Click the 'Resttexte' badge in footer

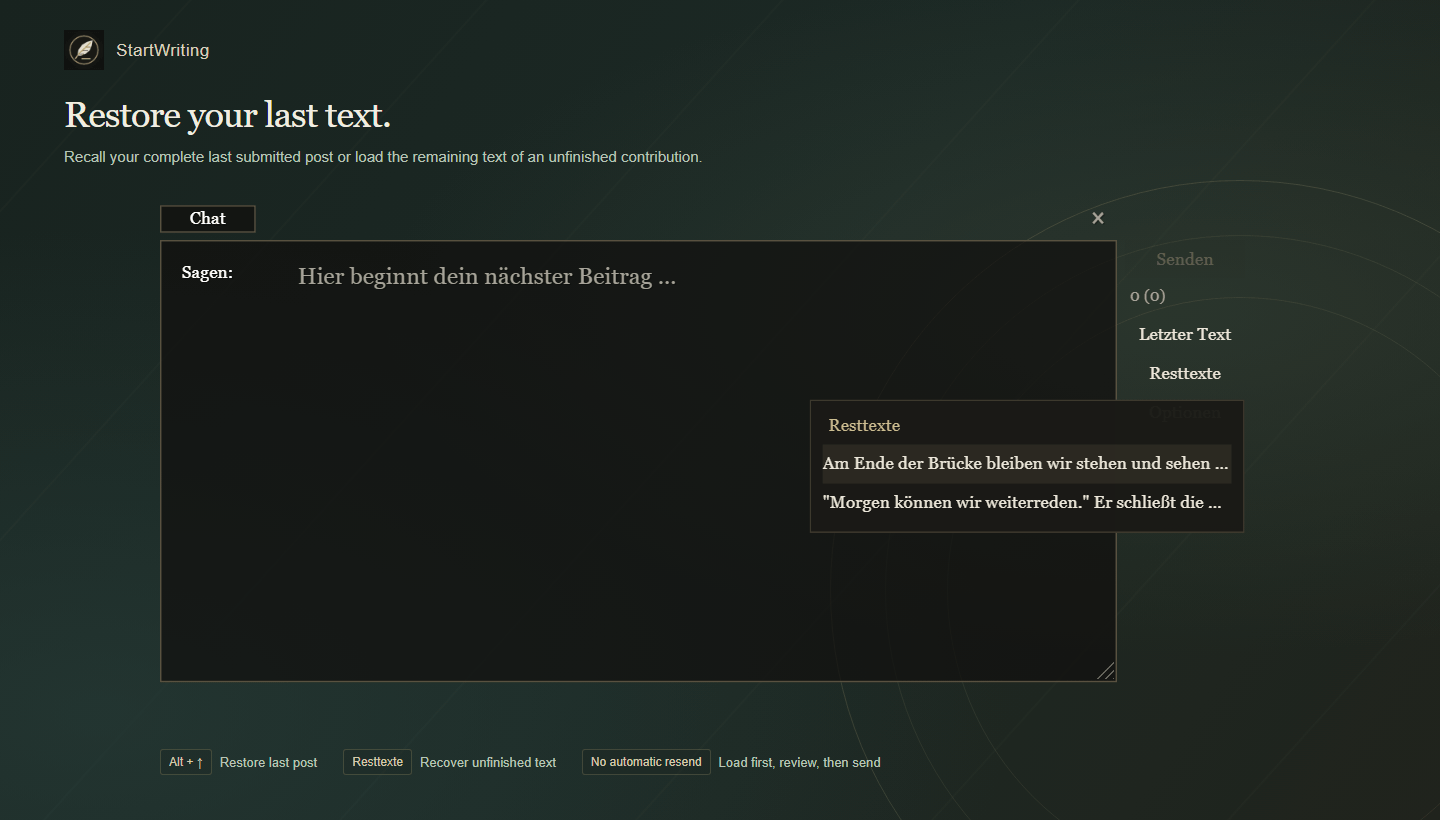[x=377, y=762]
